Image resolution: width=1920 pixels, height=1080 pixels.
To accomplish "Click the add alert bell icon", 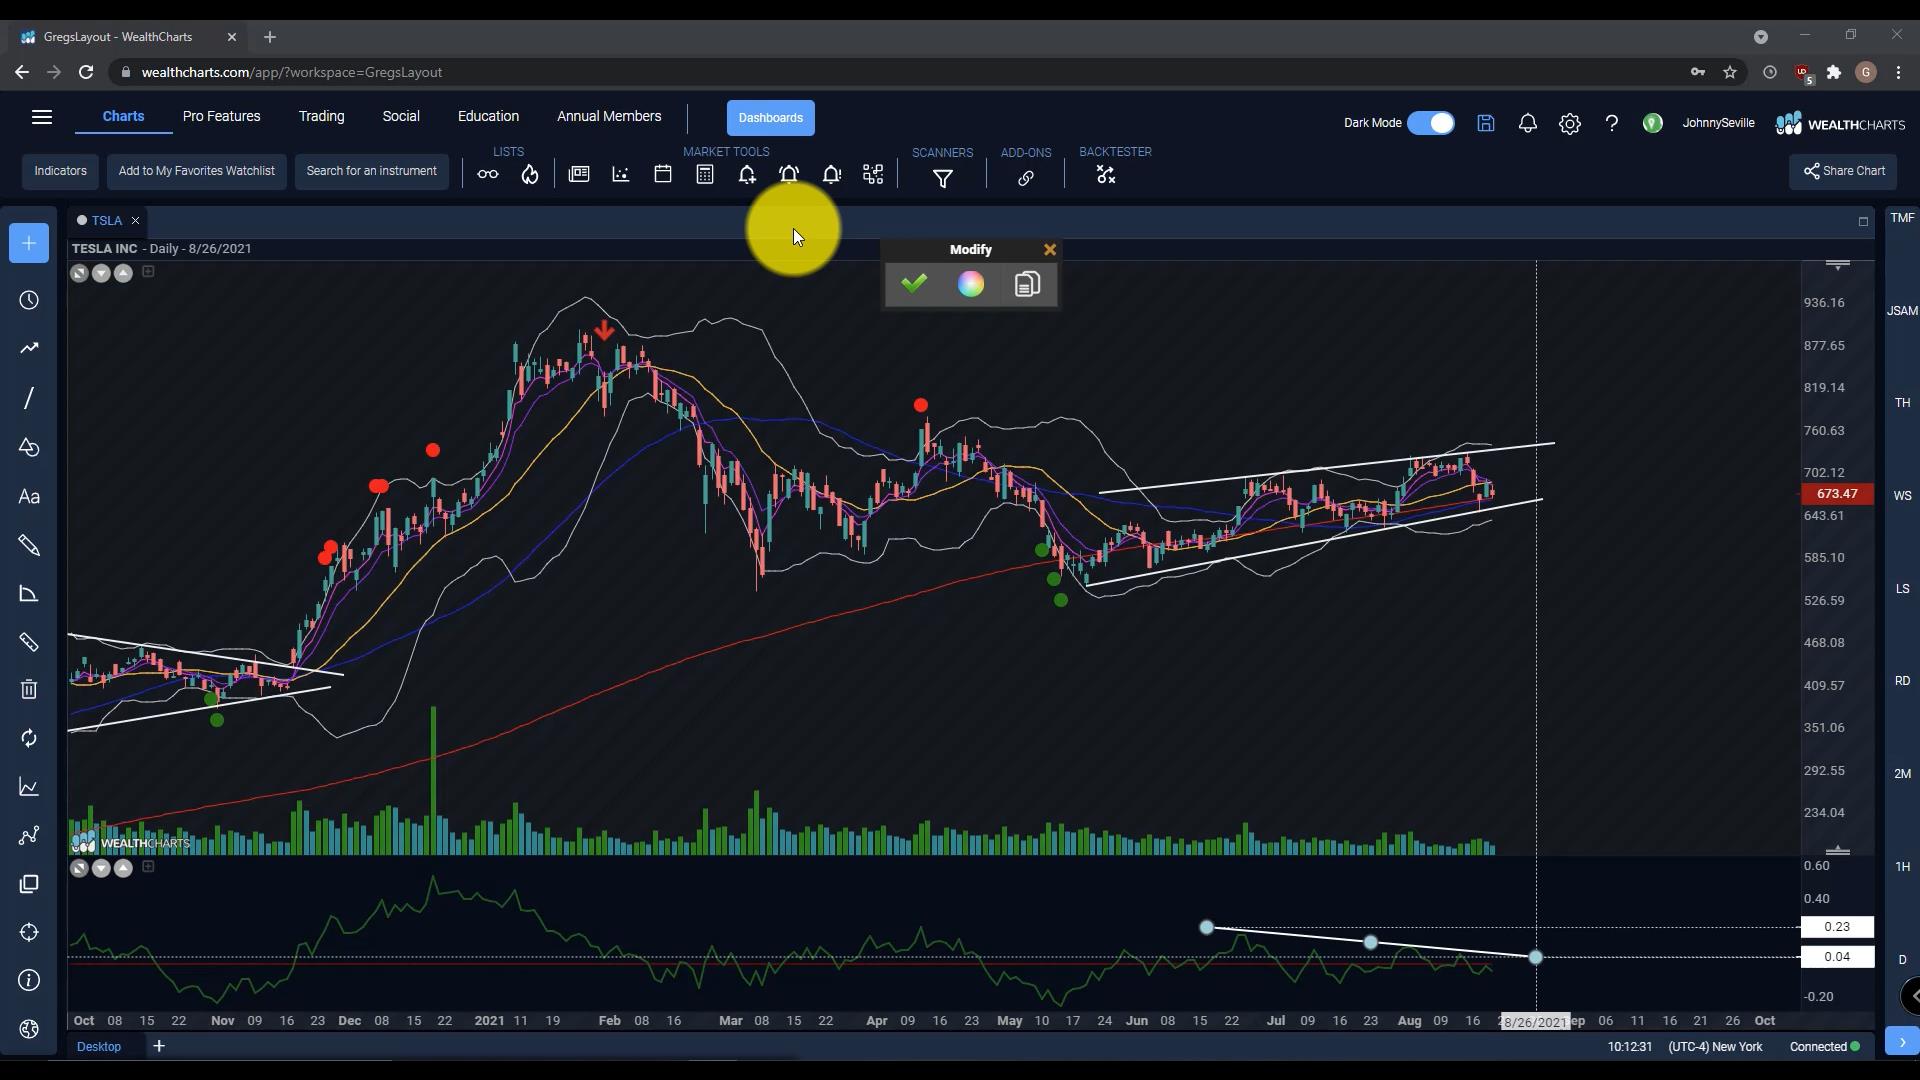I will point(747,175).
